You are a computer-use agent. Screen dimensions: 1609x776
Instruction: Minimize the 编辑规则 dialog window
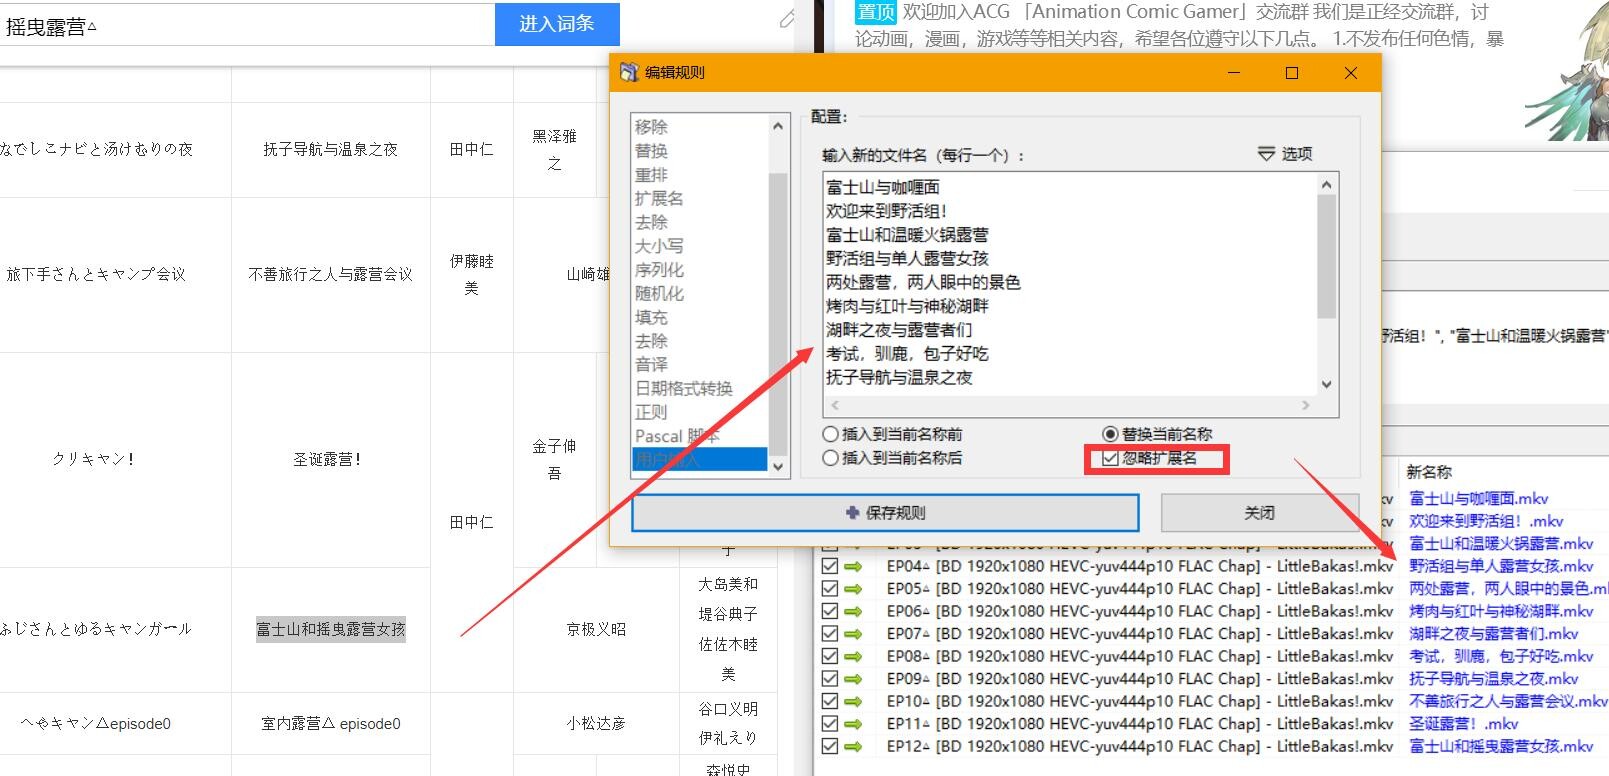point(1233,73)
